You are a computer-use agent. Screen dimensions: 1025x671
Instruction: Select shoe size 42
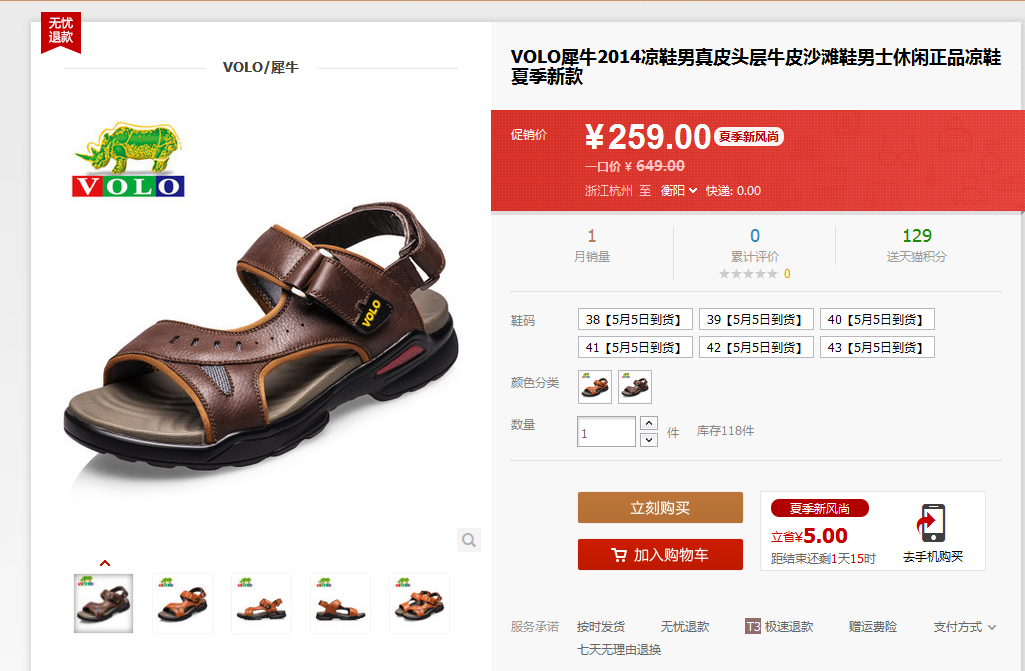click(756, 347)
